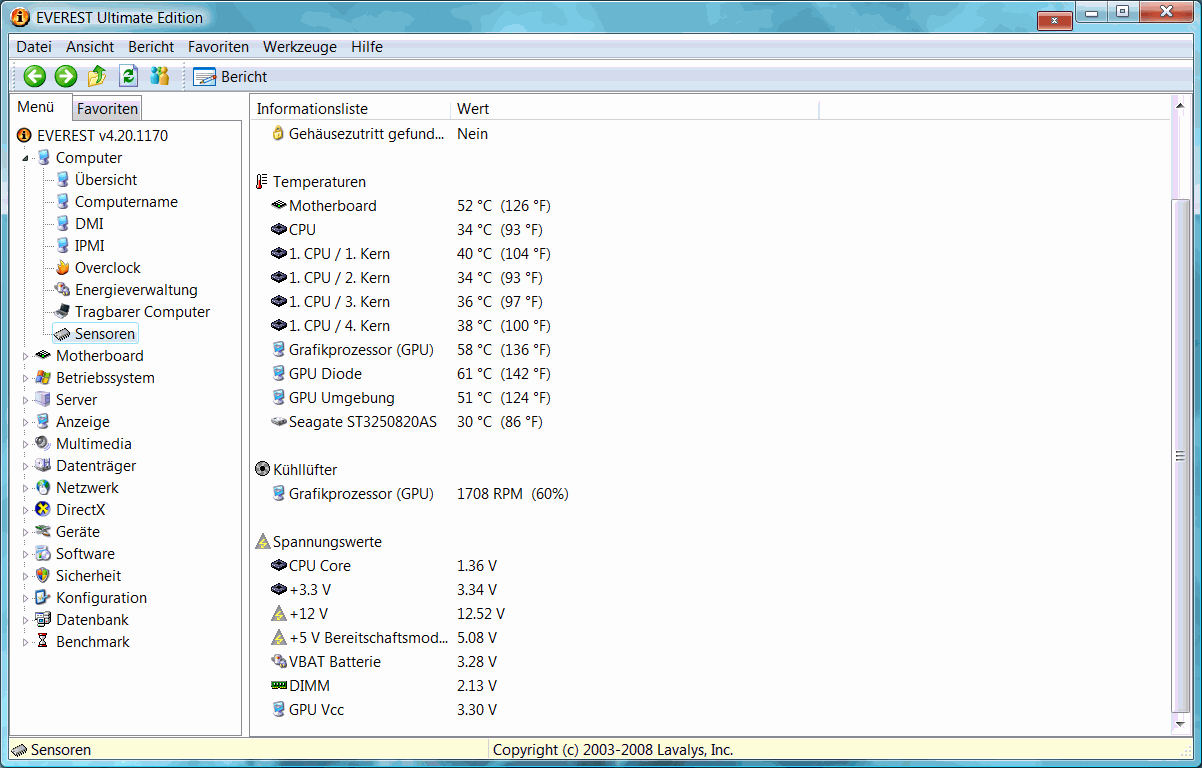Click the memory icon beside DIMM
This screenshot has height=768, width=1202.
tap(279, 686)
